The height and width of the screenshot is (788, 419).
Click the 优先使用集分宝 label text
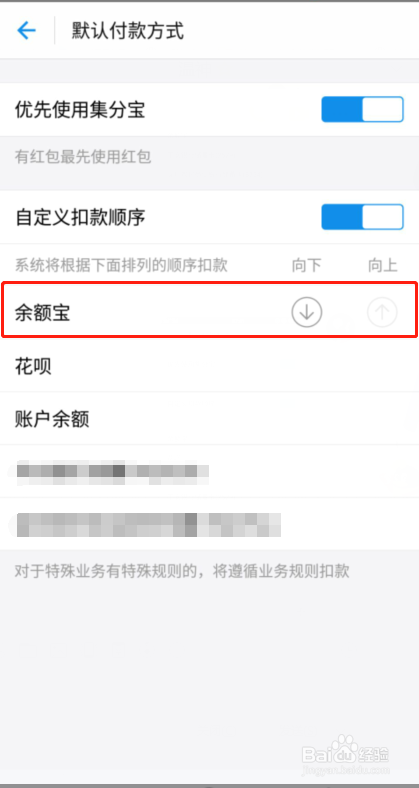click(x=80, y=110)
